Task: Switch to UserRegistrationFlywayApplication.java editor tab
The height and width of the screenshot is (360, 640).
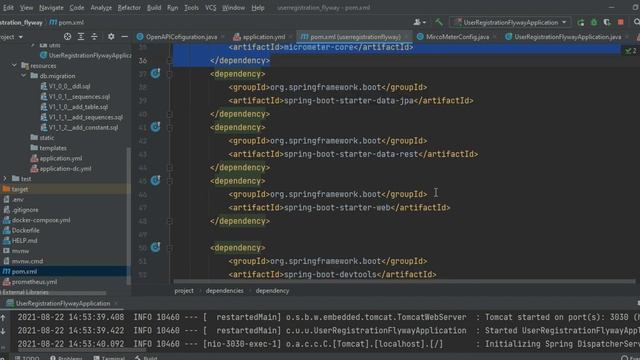Action: click(567, 37)
